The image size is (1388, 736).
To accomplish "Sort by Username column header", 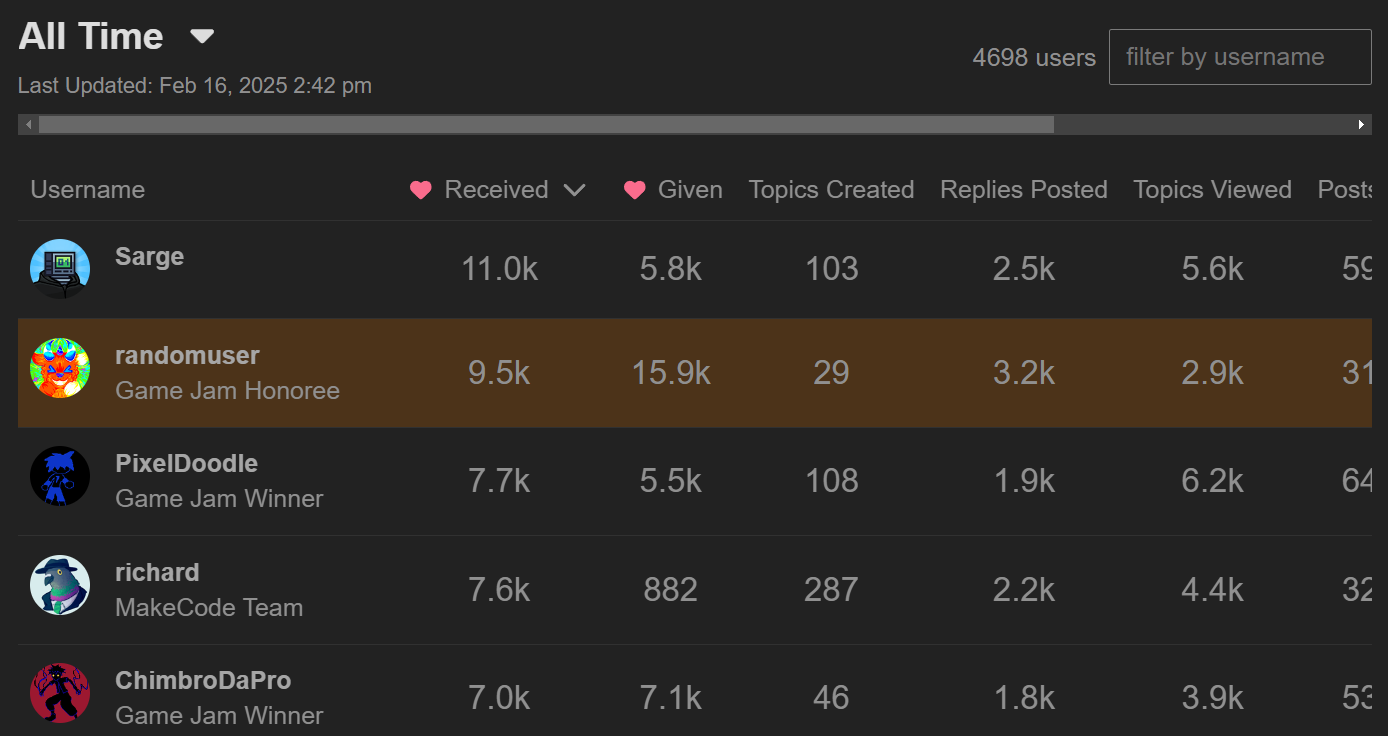I will tap(88, 190).
